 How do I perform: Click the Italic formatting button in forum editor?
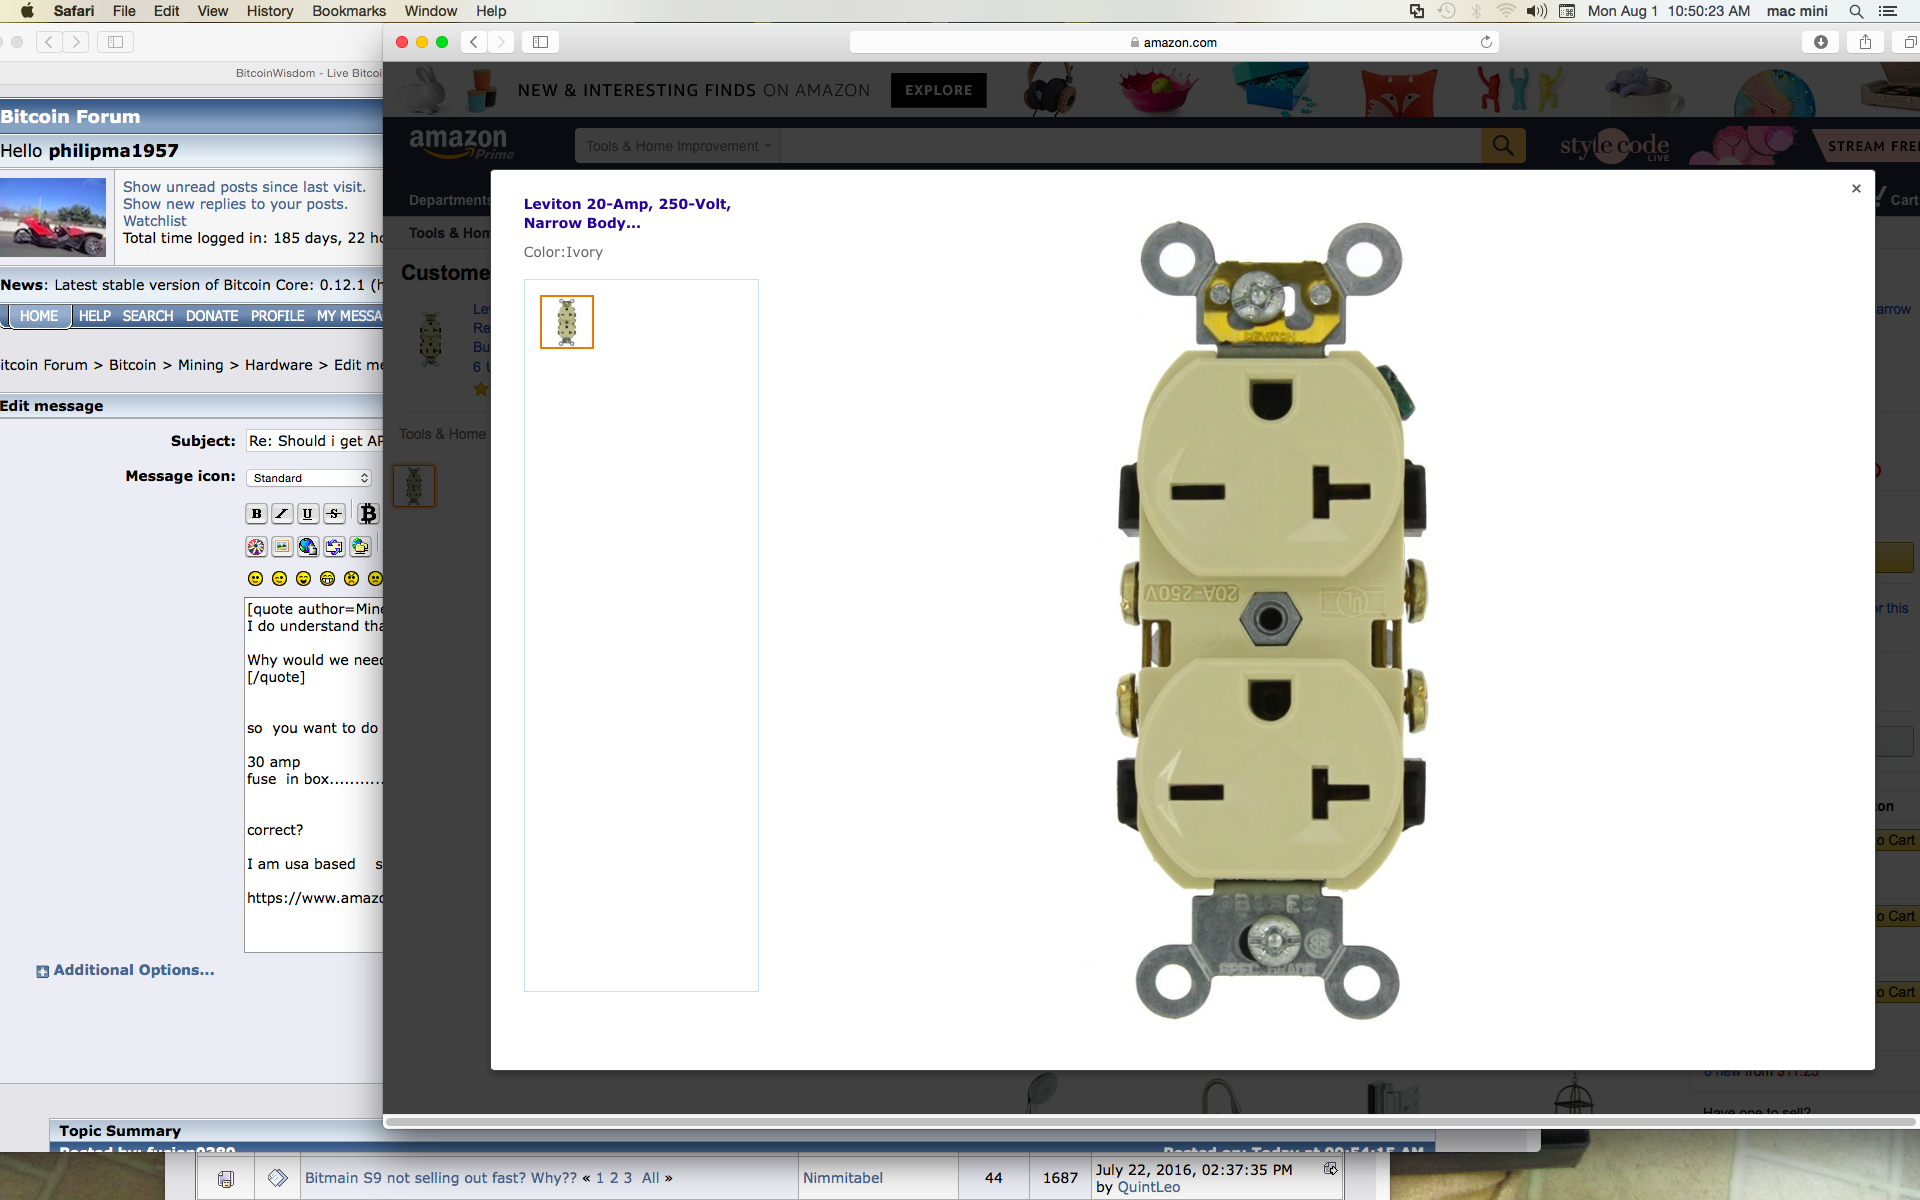point(282,514)
